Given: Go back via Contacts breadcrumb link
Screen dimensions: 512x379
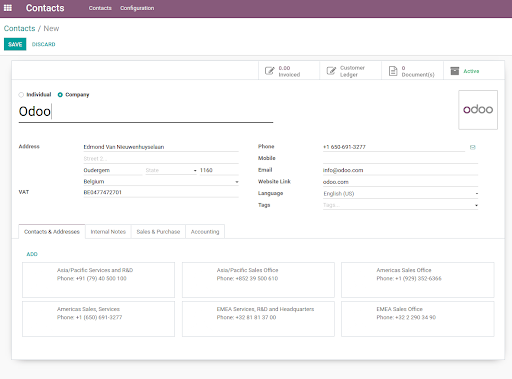Looking at the screenshot, I should [19, 28].
